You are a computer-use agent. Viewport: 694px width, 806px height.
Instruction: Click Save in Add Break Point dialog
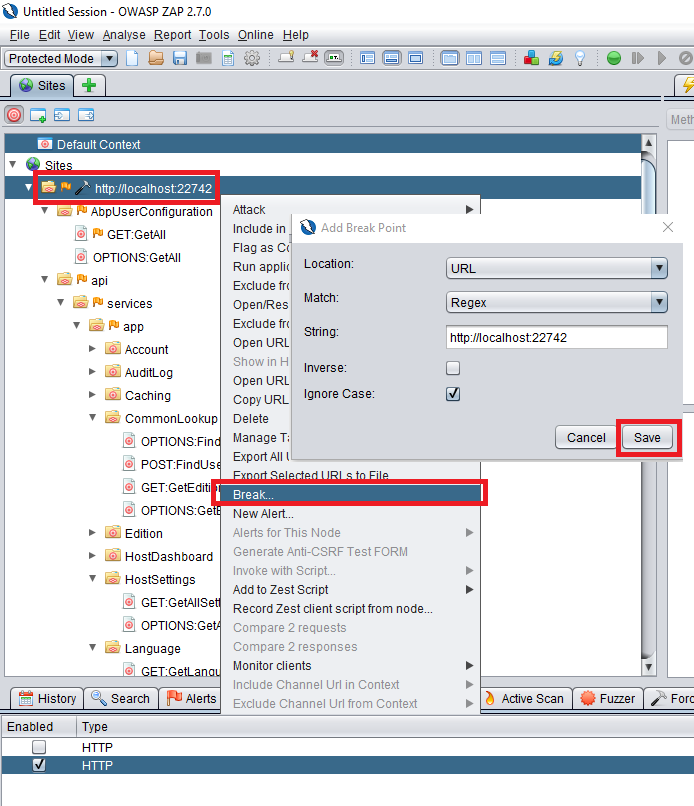click(x=647, y=437)
